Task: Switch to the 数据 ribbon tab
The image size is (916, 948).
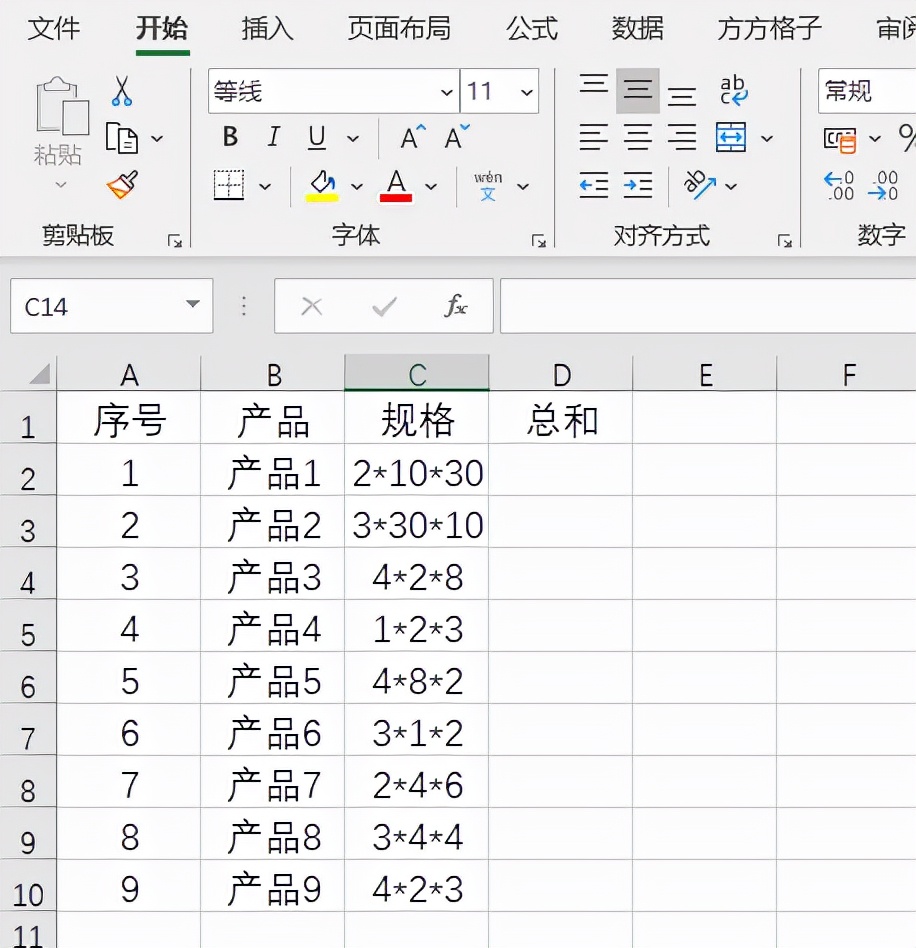Action: point(636,30)
